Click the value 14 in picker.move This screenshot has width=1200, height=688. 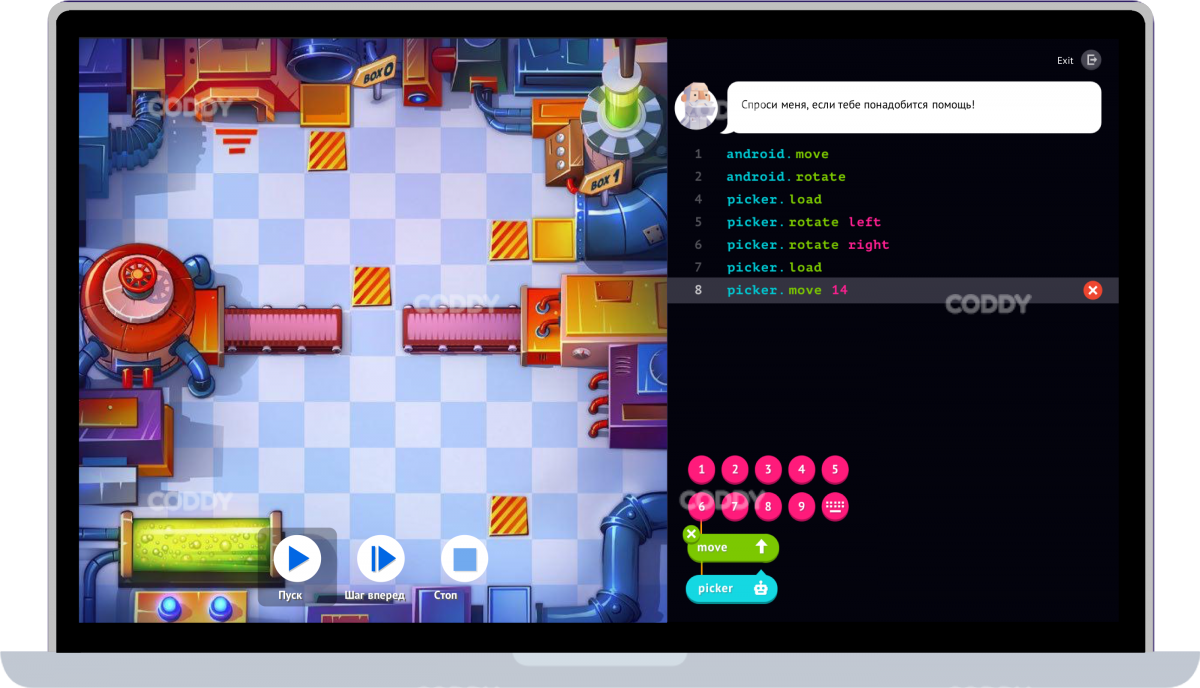pos(840,290)
